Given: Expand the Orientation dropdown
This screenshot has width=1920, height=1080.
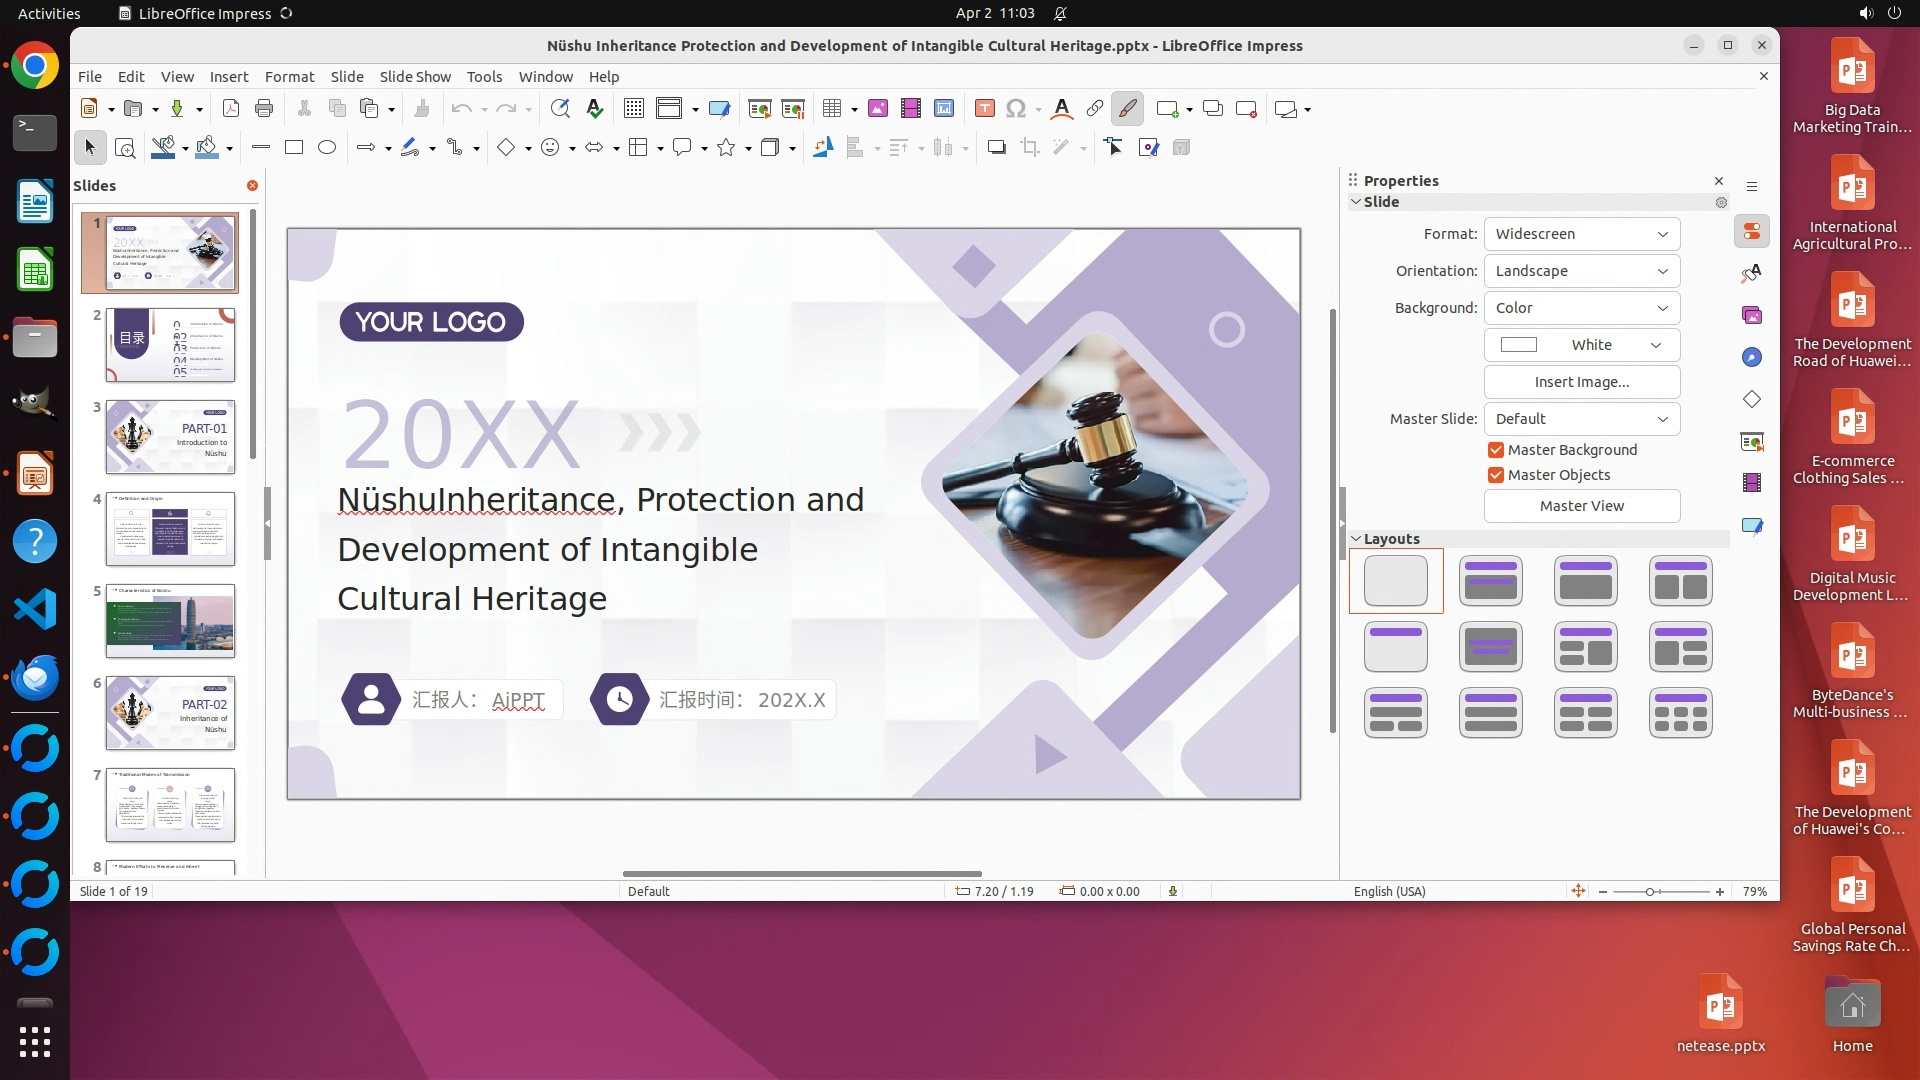Looking at the screenshot, I should pyautogui.click(x=1581, y=271).
